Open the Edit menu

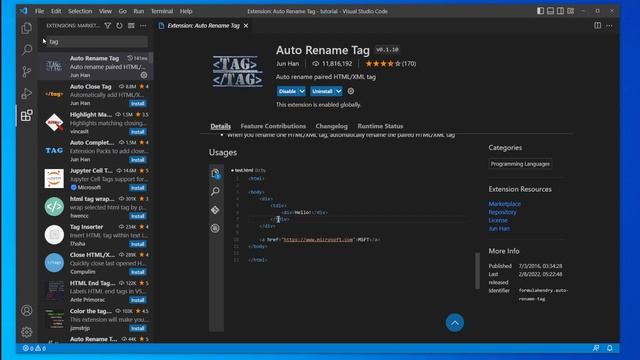point(56,11)
